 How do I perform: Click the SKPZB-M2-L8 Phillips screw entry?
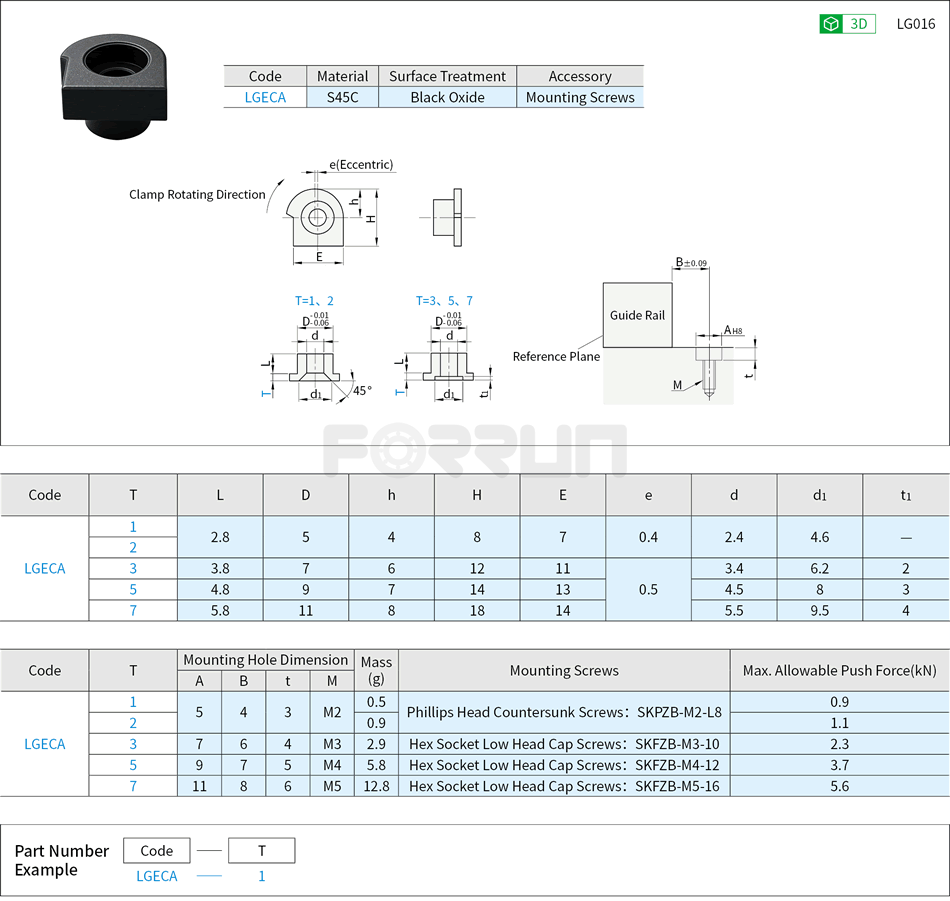click(x=564, y=713)
